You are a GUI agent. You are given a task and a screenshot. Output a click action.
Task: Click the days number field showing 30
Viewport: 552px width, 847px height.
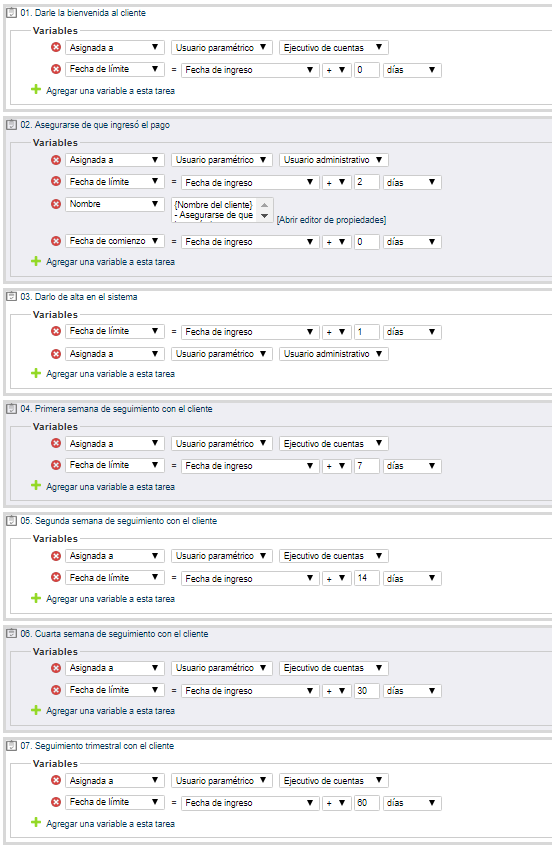(x=367, y=691)
